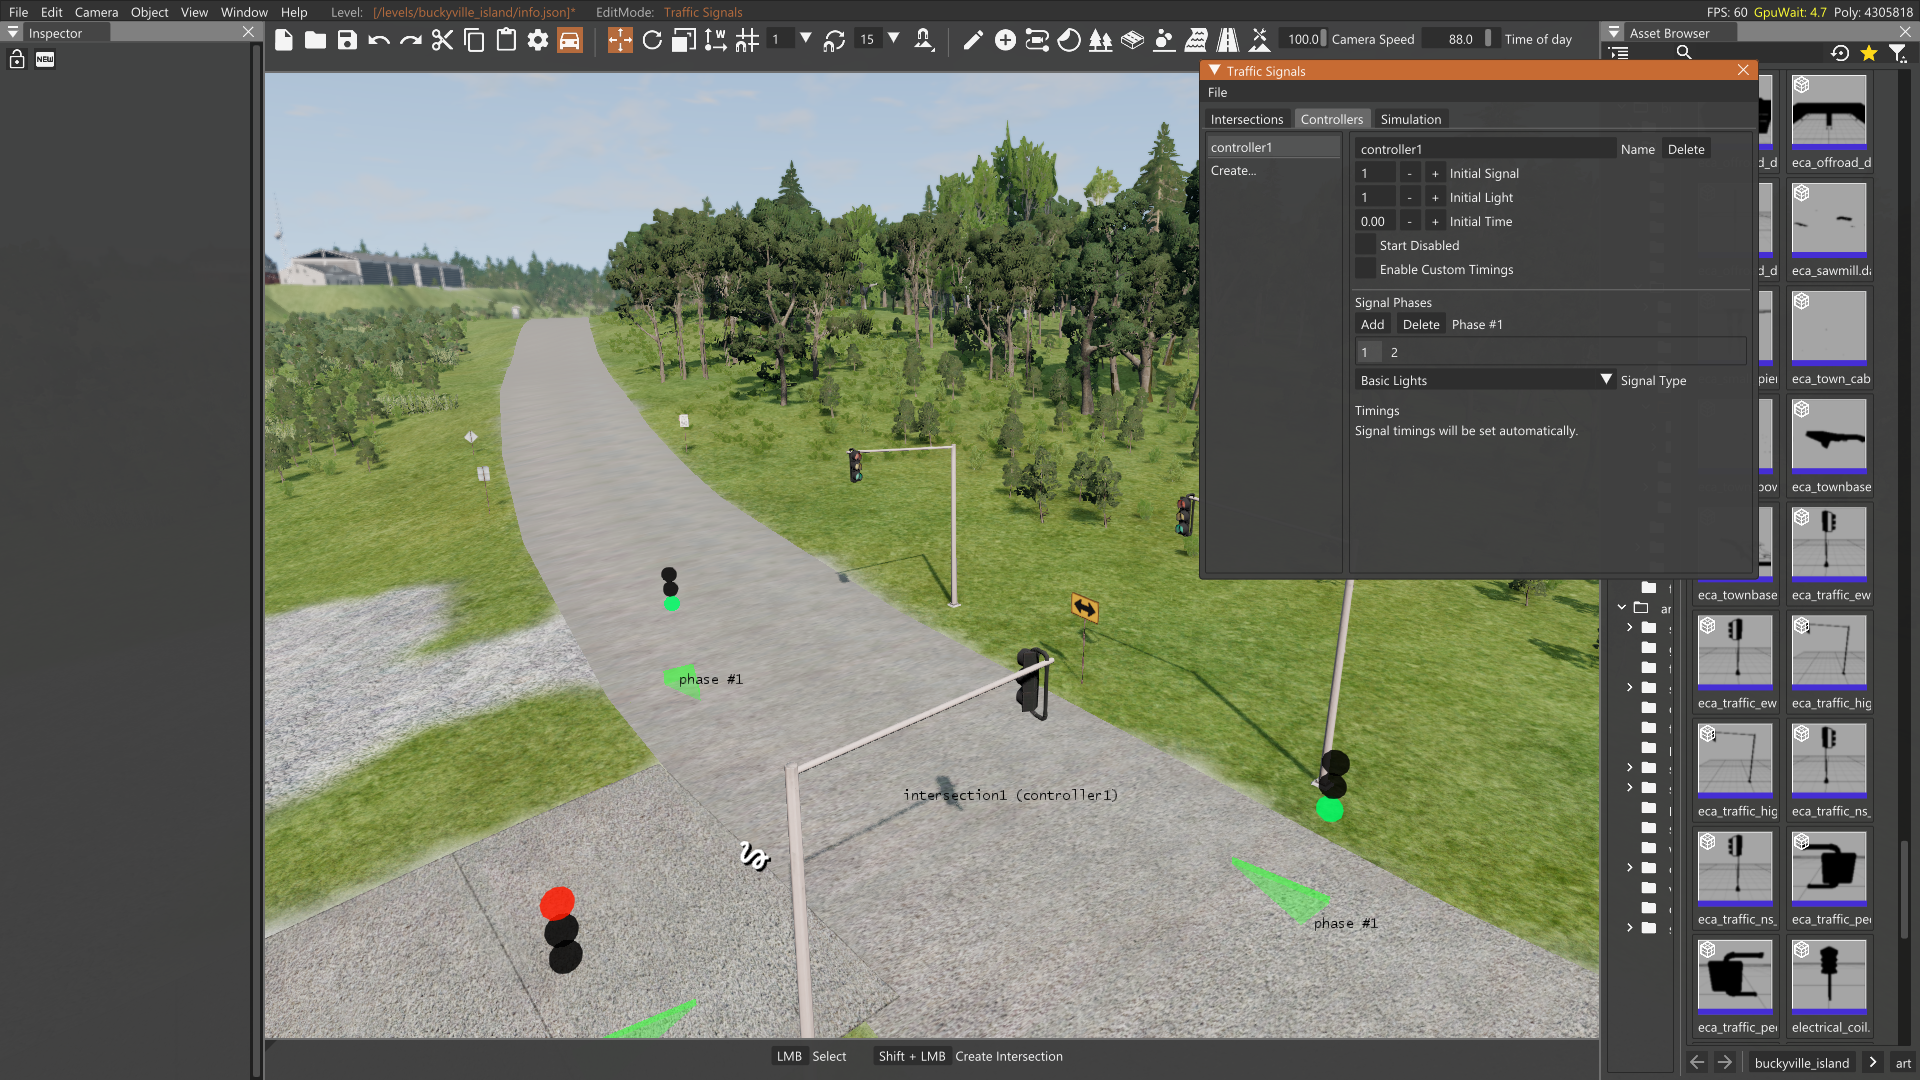Click the New Level file icon

(284, 40)
